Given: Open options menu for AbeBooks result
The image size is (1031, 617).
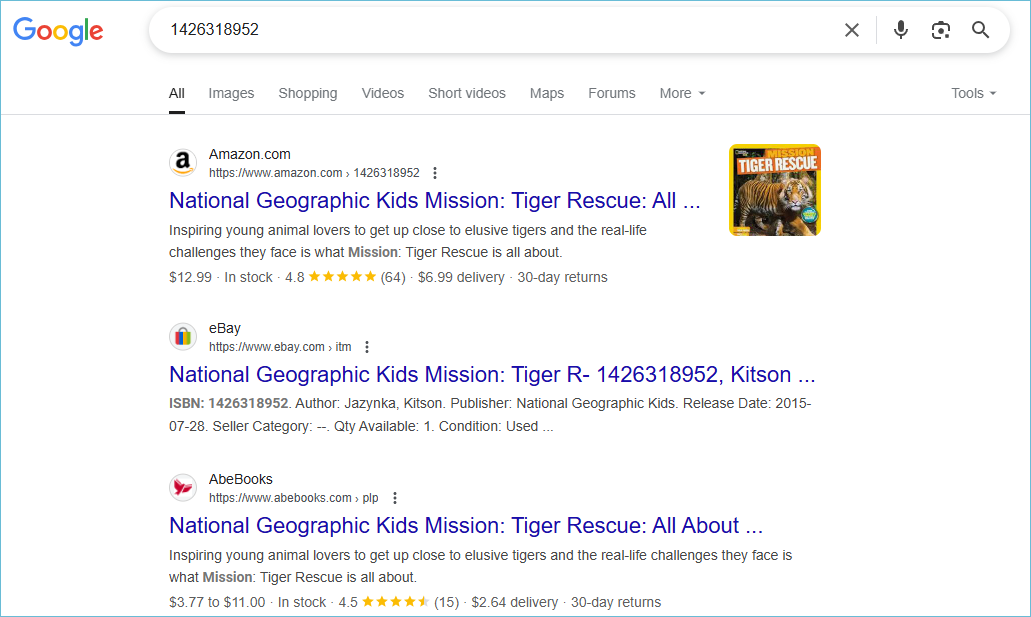Looking at the screenshot, I should tap(395, 498).
